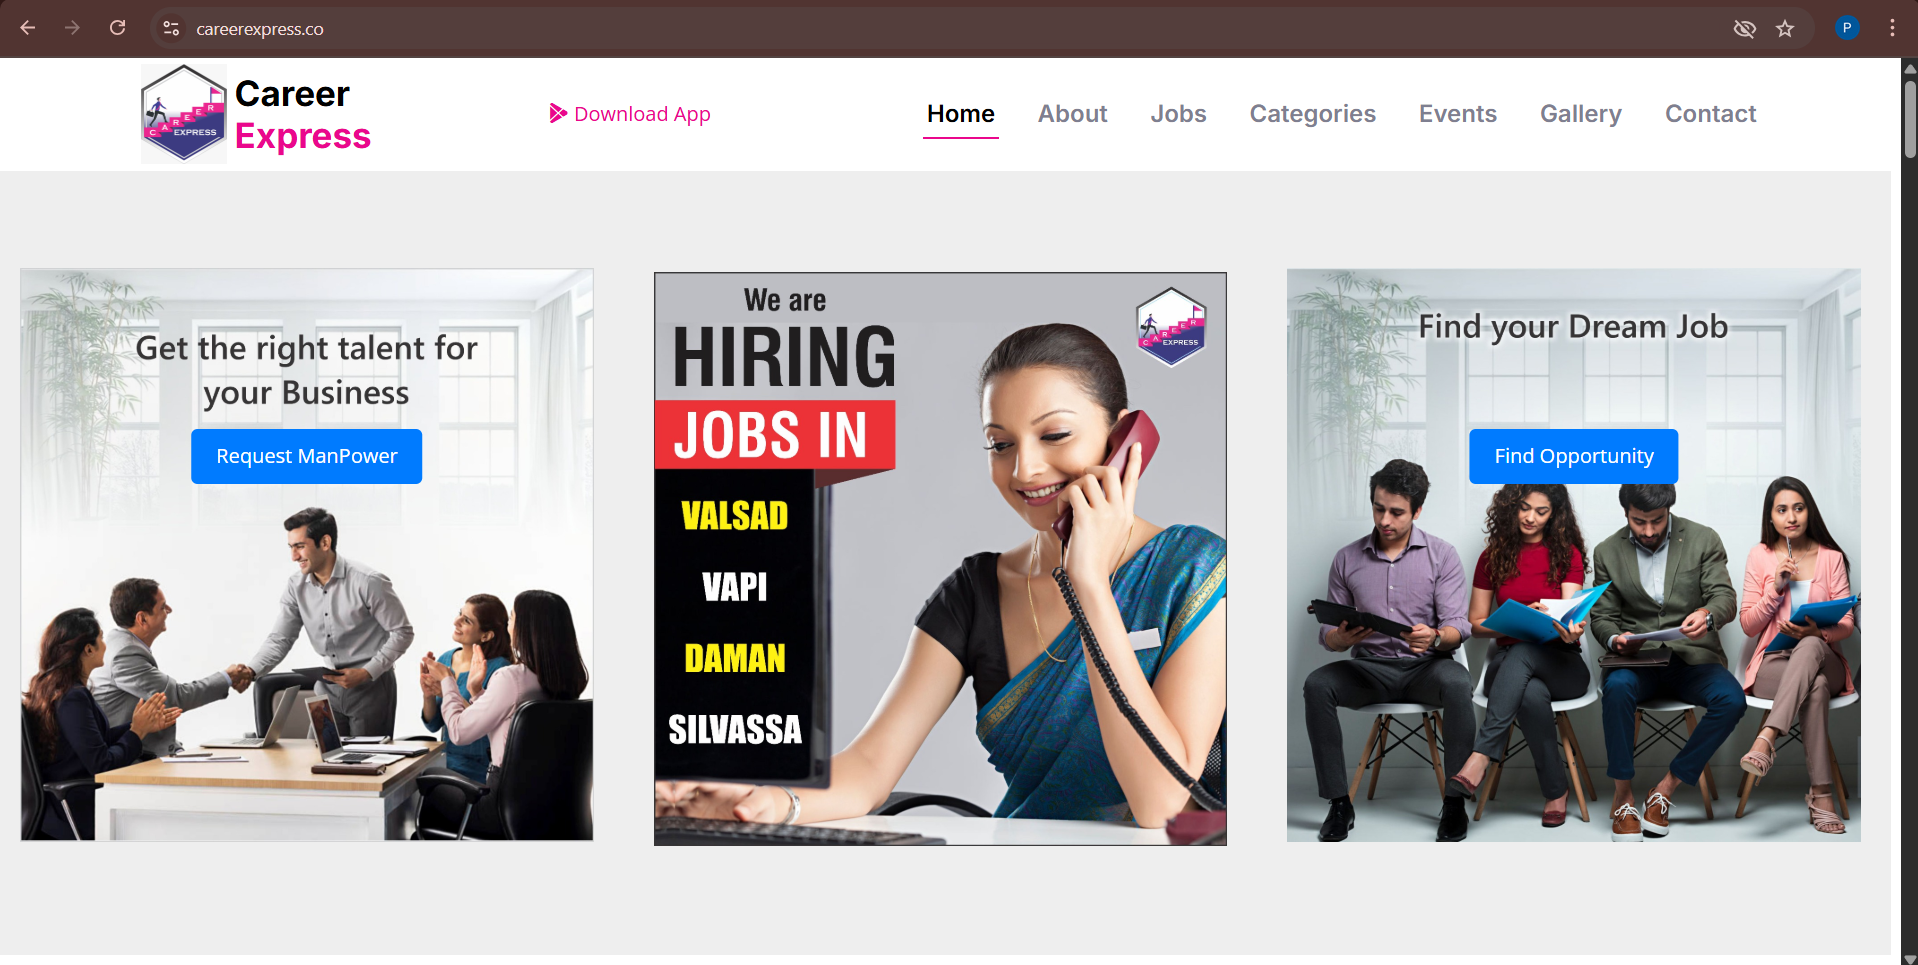Click the browser forward arrow
Viewport: 1918px width, 965px height.
click(x=72, y=28)
